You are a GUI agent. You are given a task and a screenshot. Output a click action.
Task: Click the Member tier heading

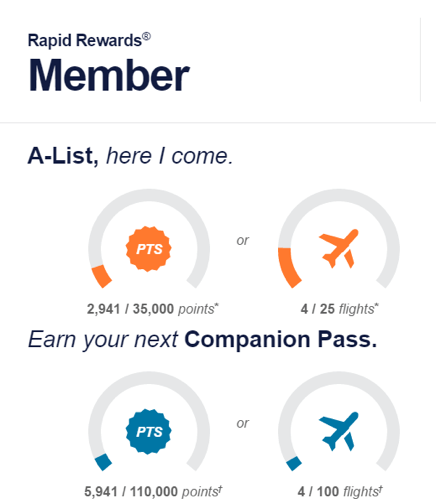(x=109, y=75)
